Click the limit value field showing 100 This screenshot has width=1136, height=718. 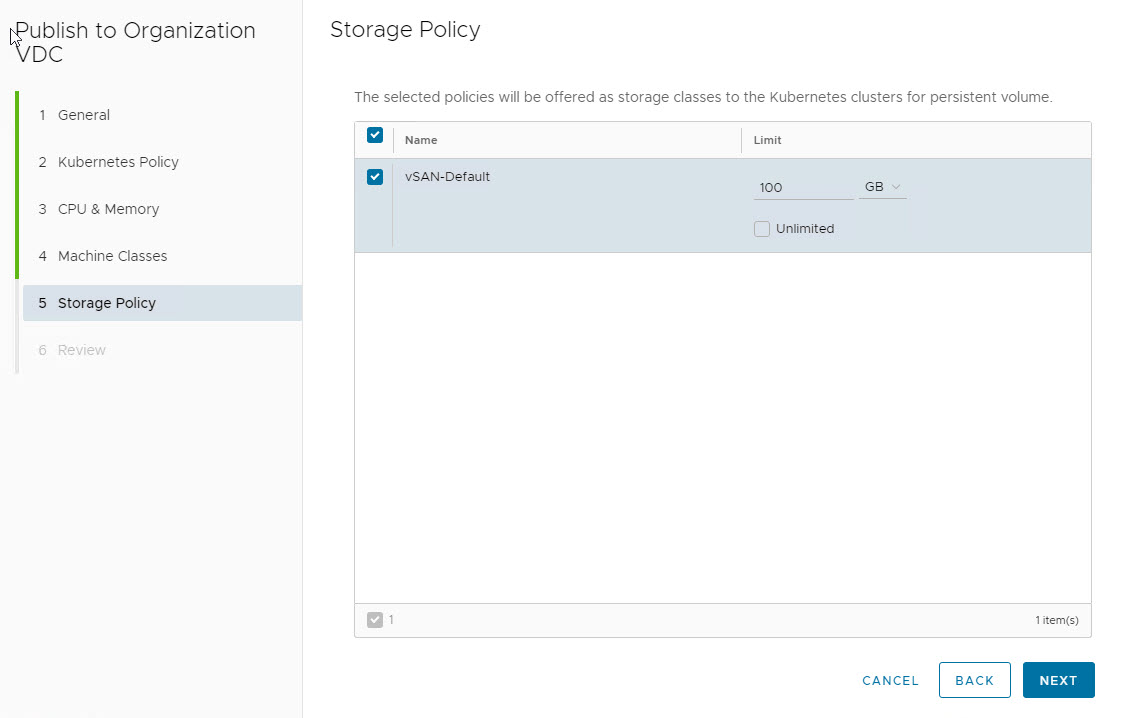pos(804,187)
